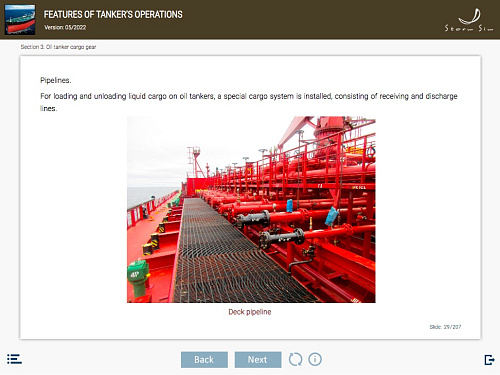Reload the slide with the refresh icon

pyautogui.click(x=295, y=359)
